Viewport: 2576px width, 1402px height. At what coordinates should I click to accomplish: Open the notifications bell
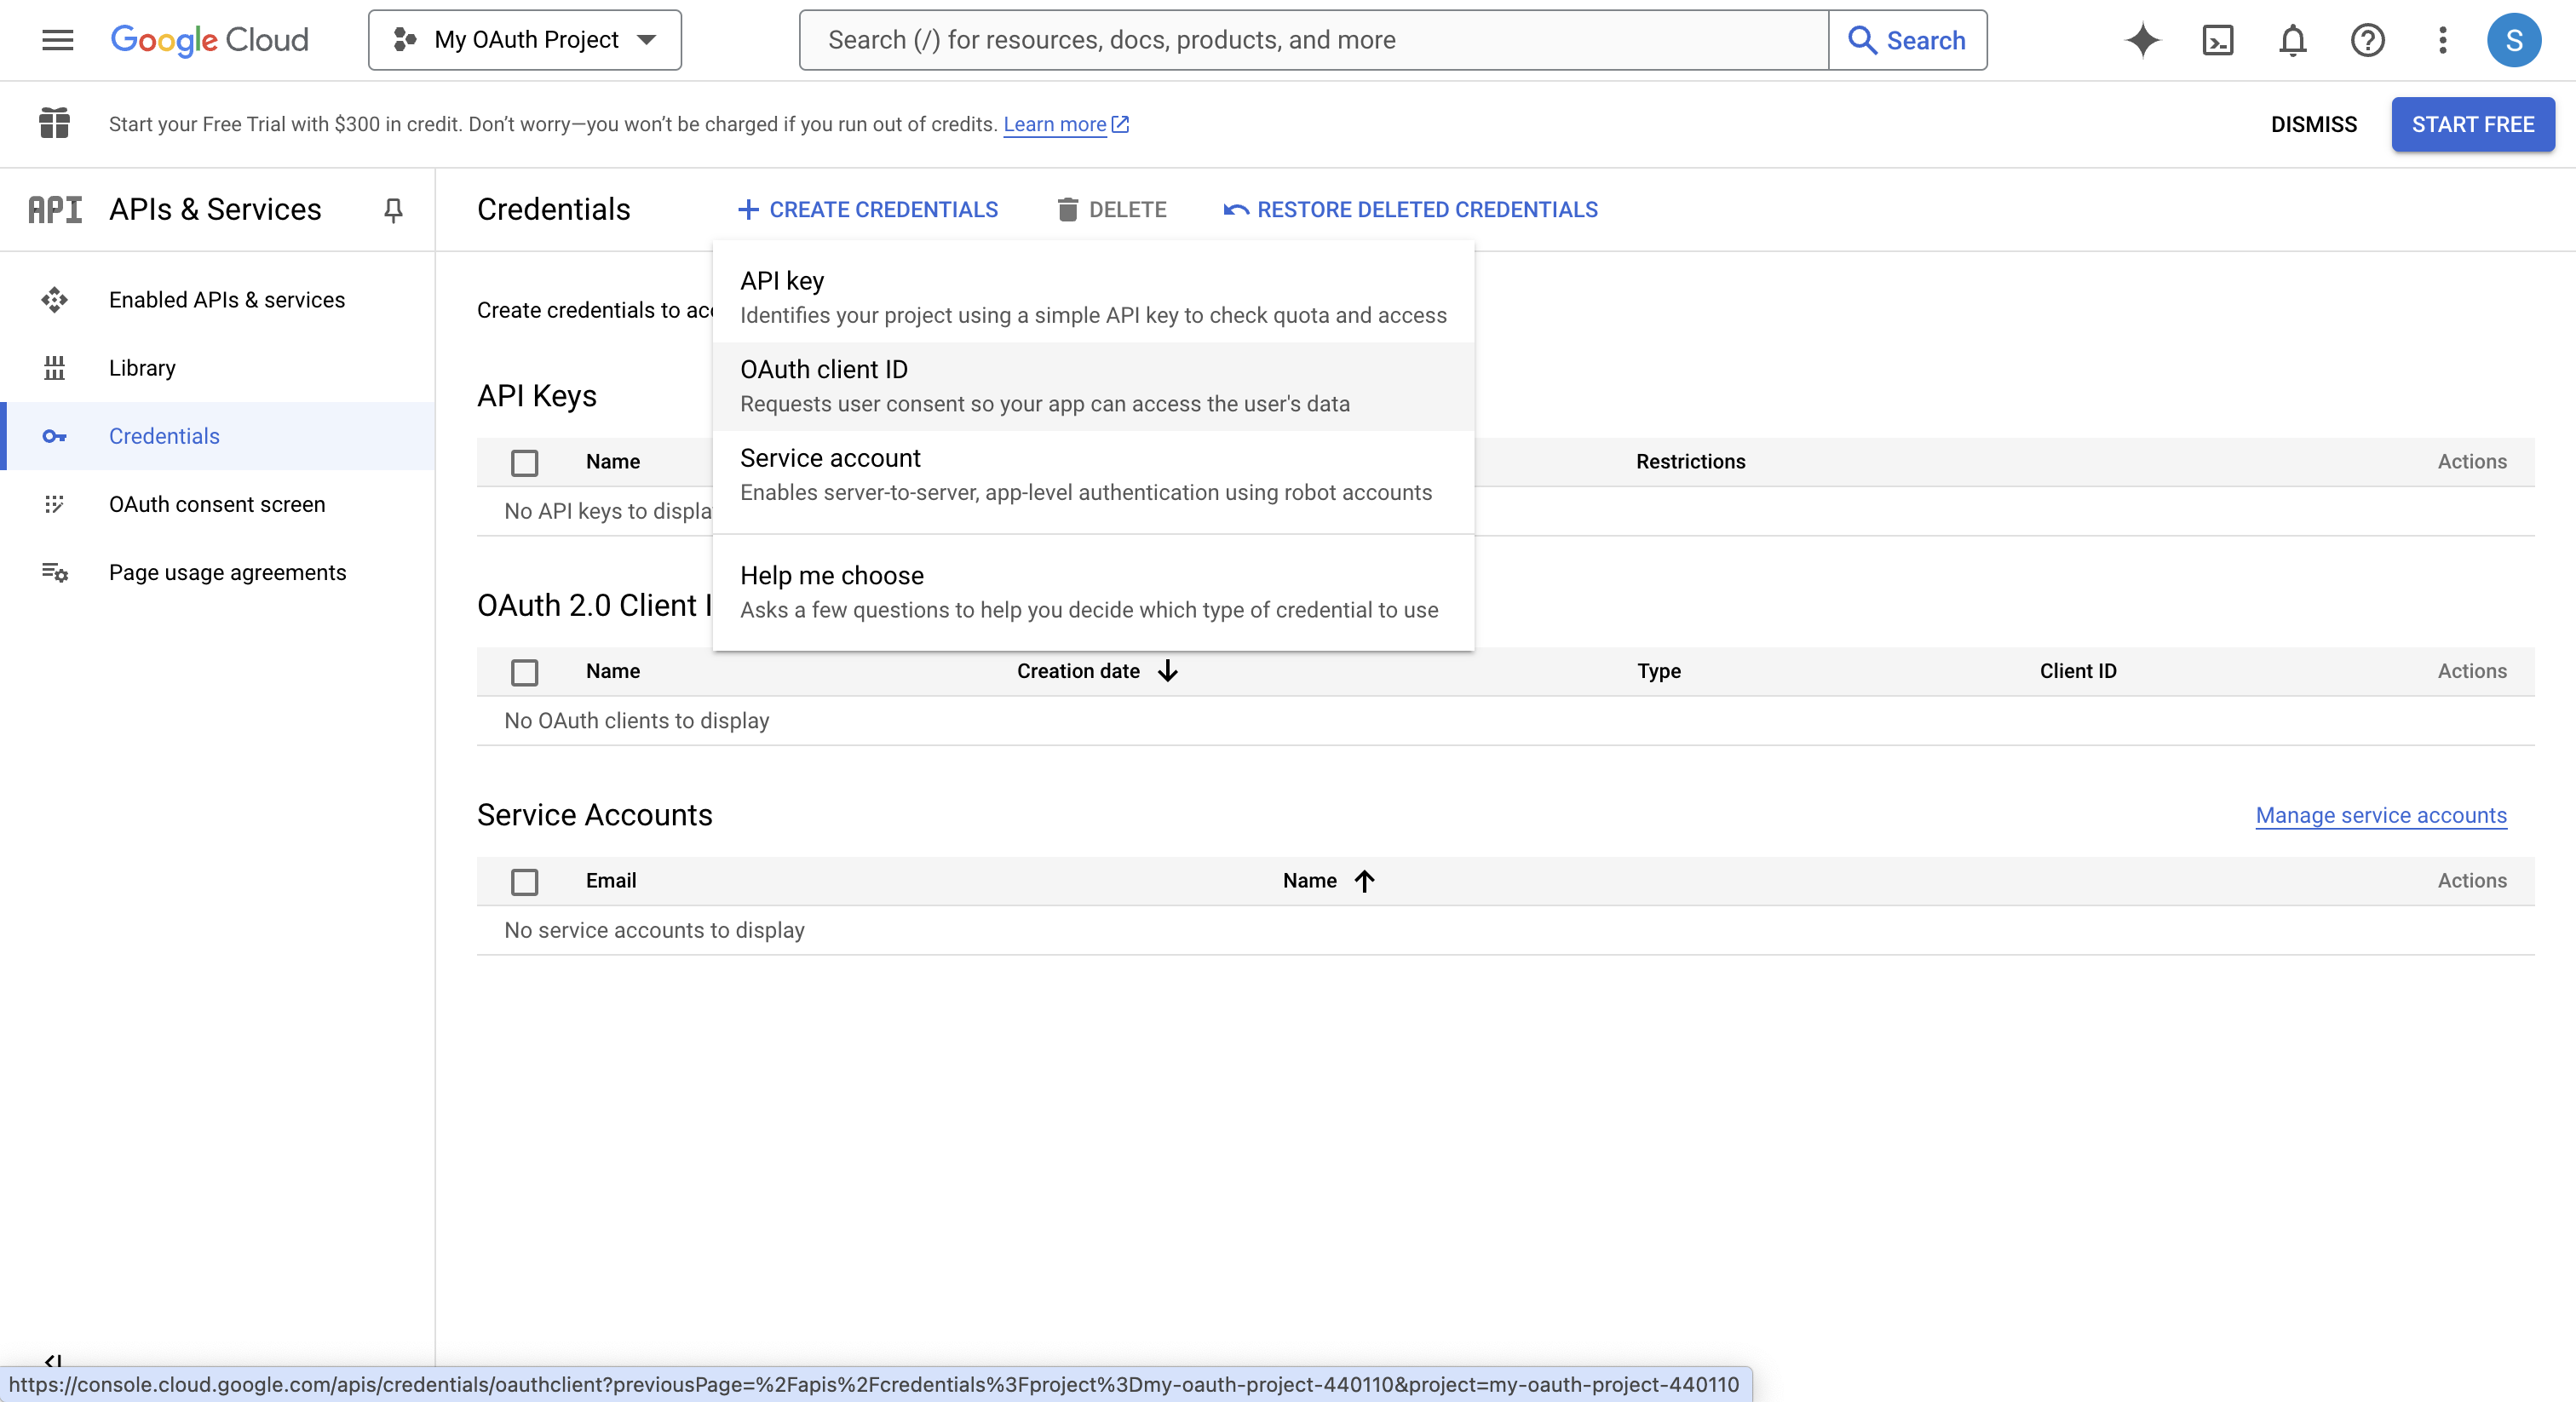click(x=2292, y=40)
